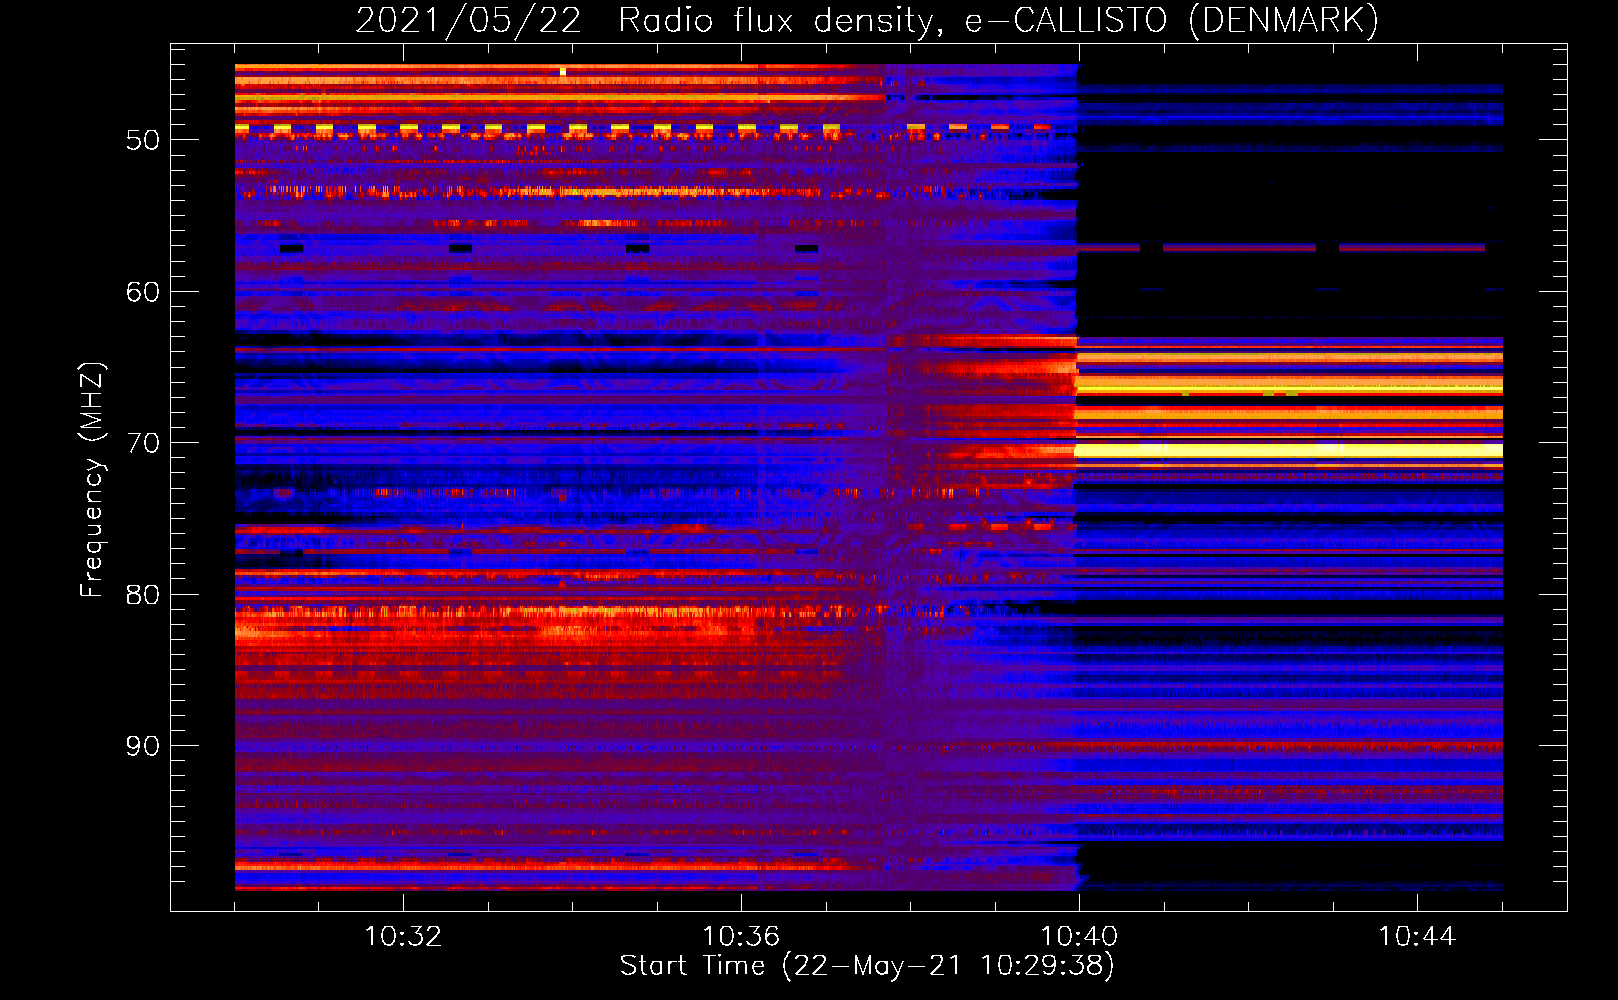Click the 70 MHz frequency tick label

click(x=143, y=443)
